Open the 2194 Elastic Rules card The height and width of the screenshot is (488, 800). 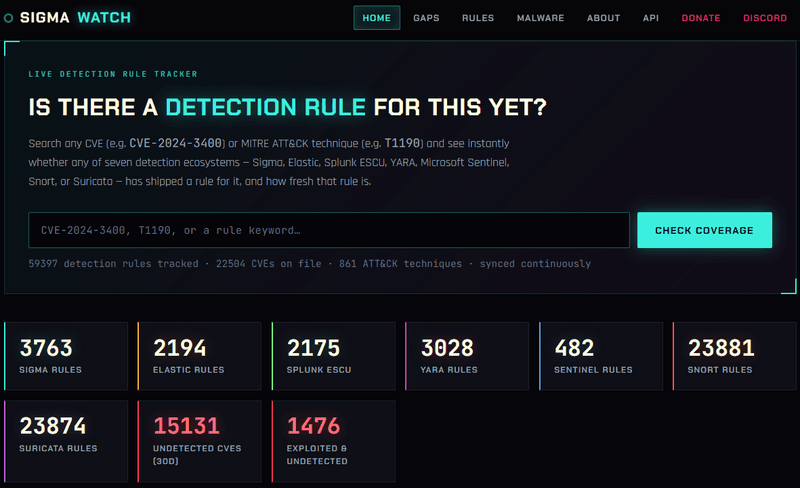tap(199, 356)
